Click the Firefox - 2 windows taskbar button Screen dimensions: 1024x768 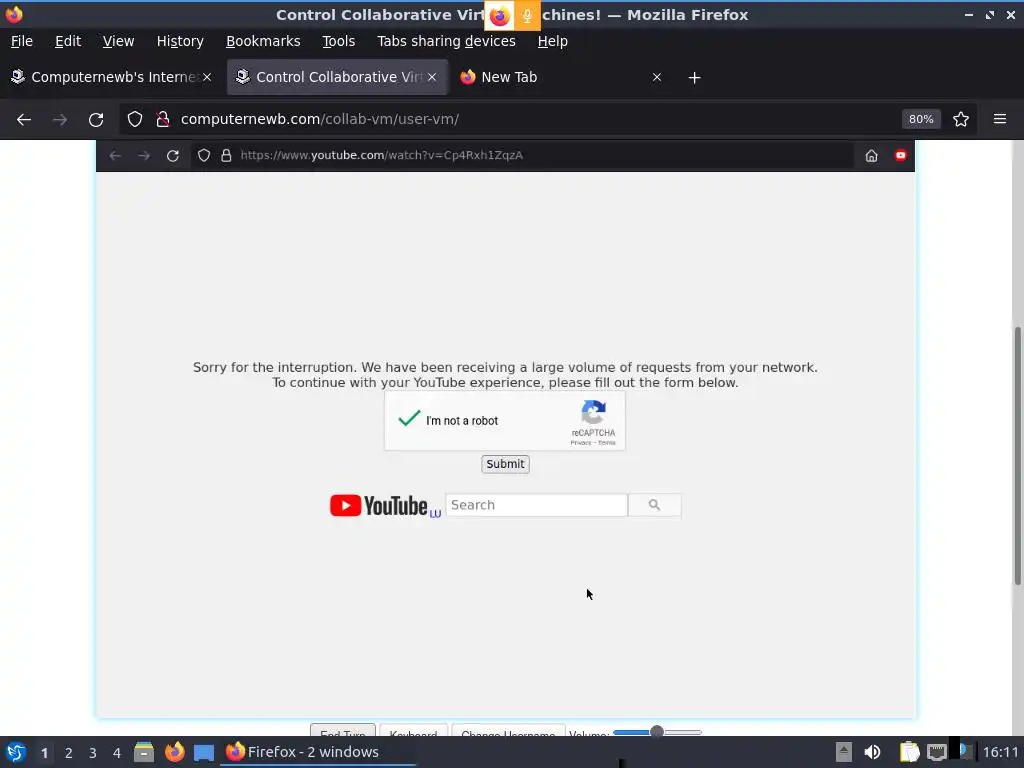click(317, 752)
